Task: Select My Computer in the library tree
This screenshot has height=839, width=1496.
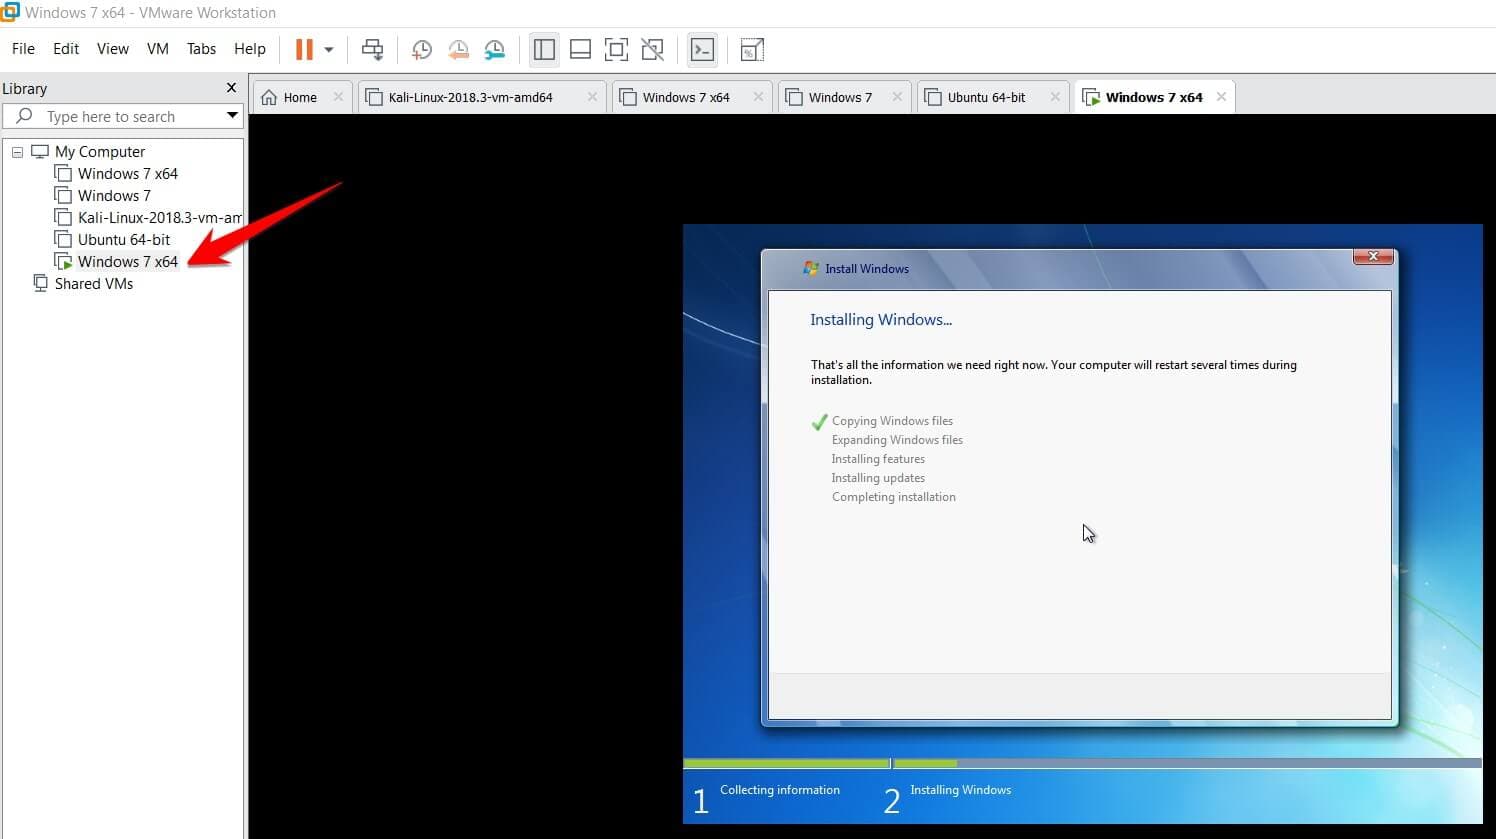Action: (x=99, y=152)
